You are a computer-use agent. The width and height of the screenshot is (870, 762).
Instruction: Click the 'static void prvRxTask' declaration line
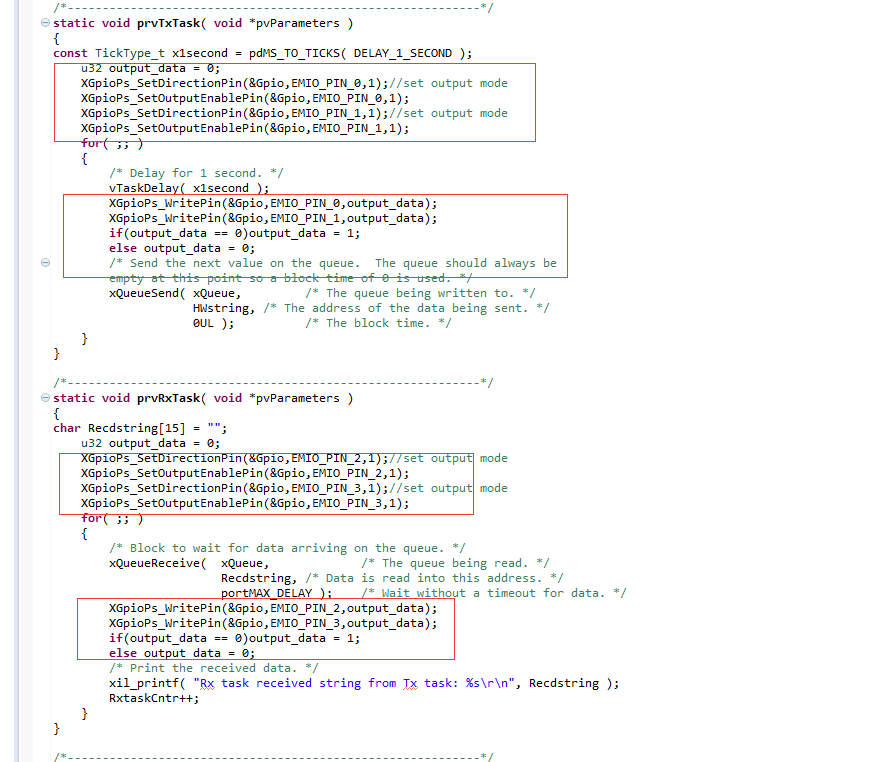(x=203, y=398)
